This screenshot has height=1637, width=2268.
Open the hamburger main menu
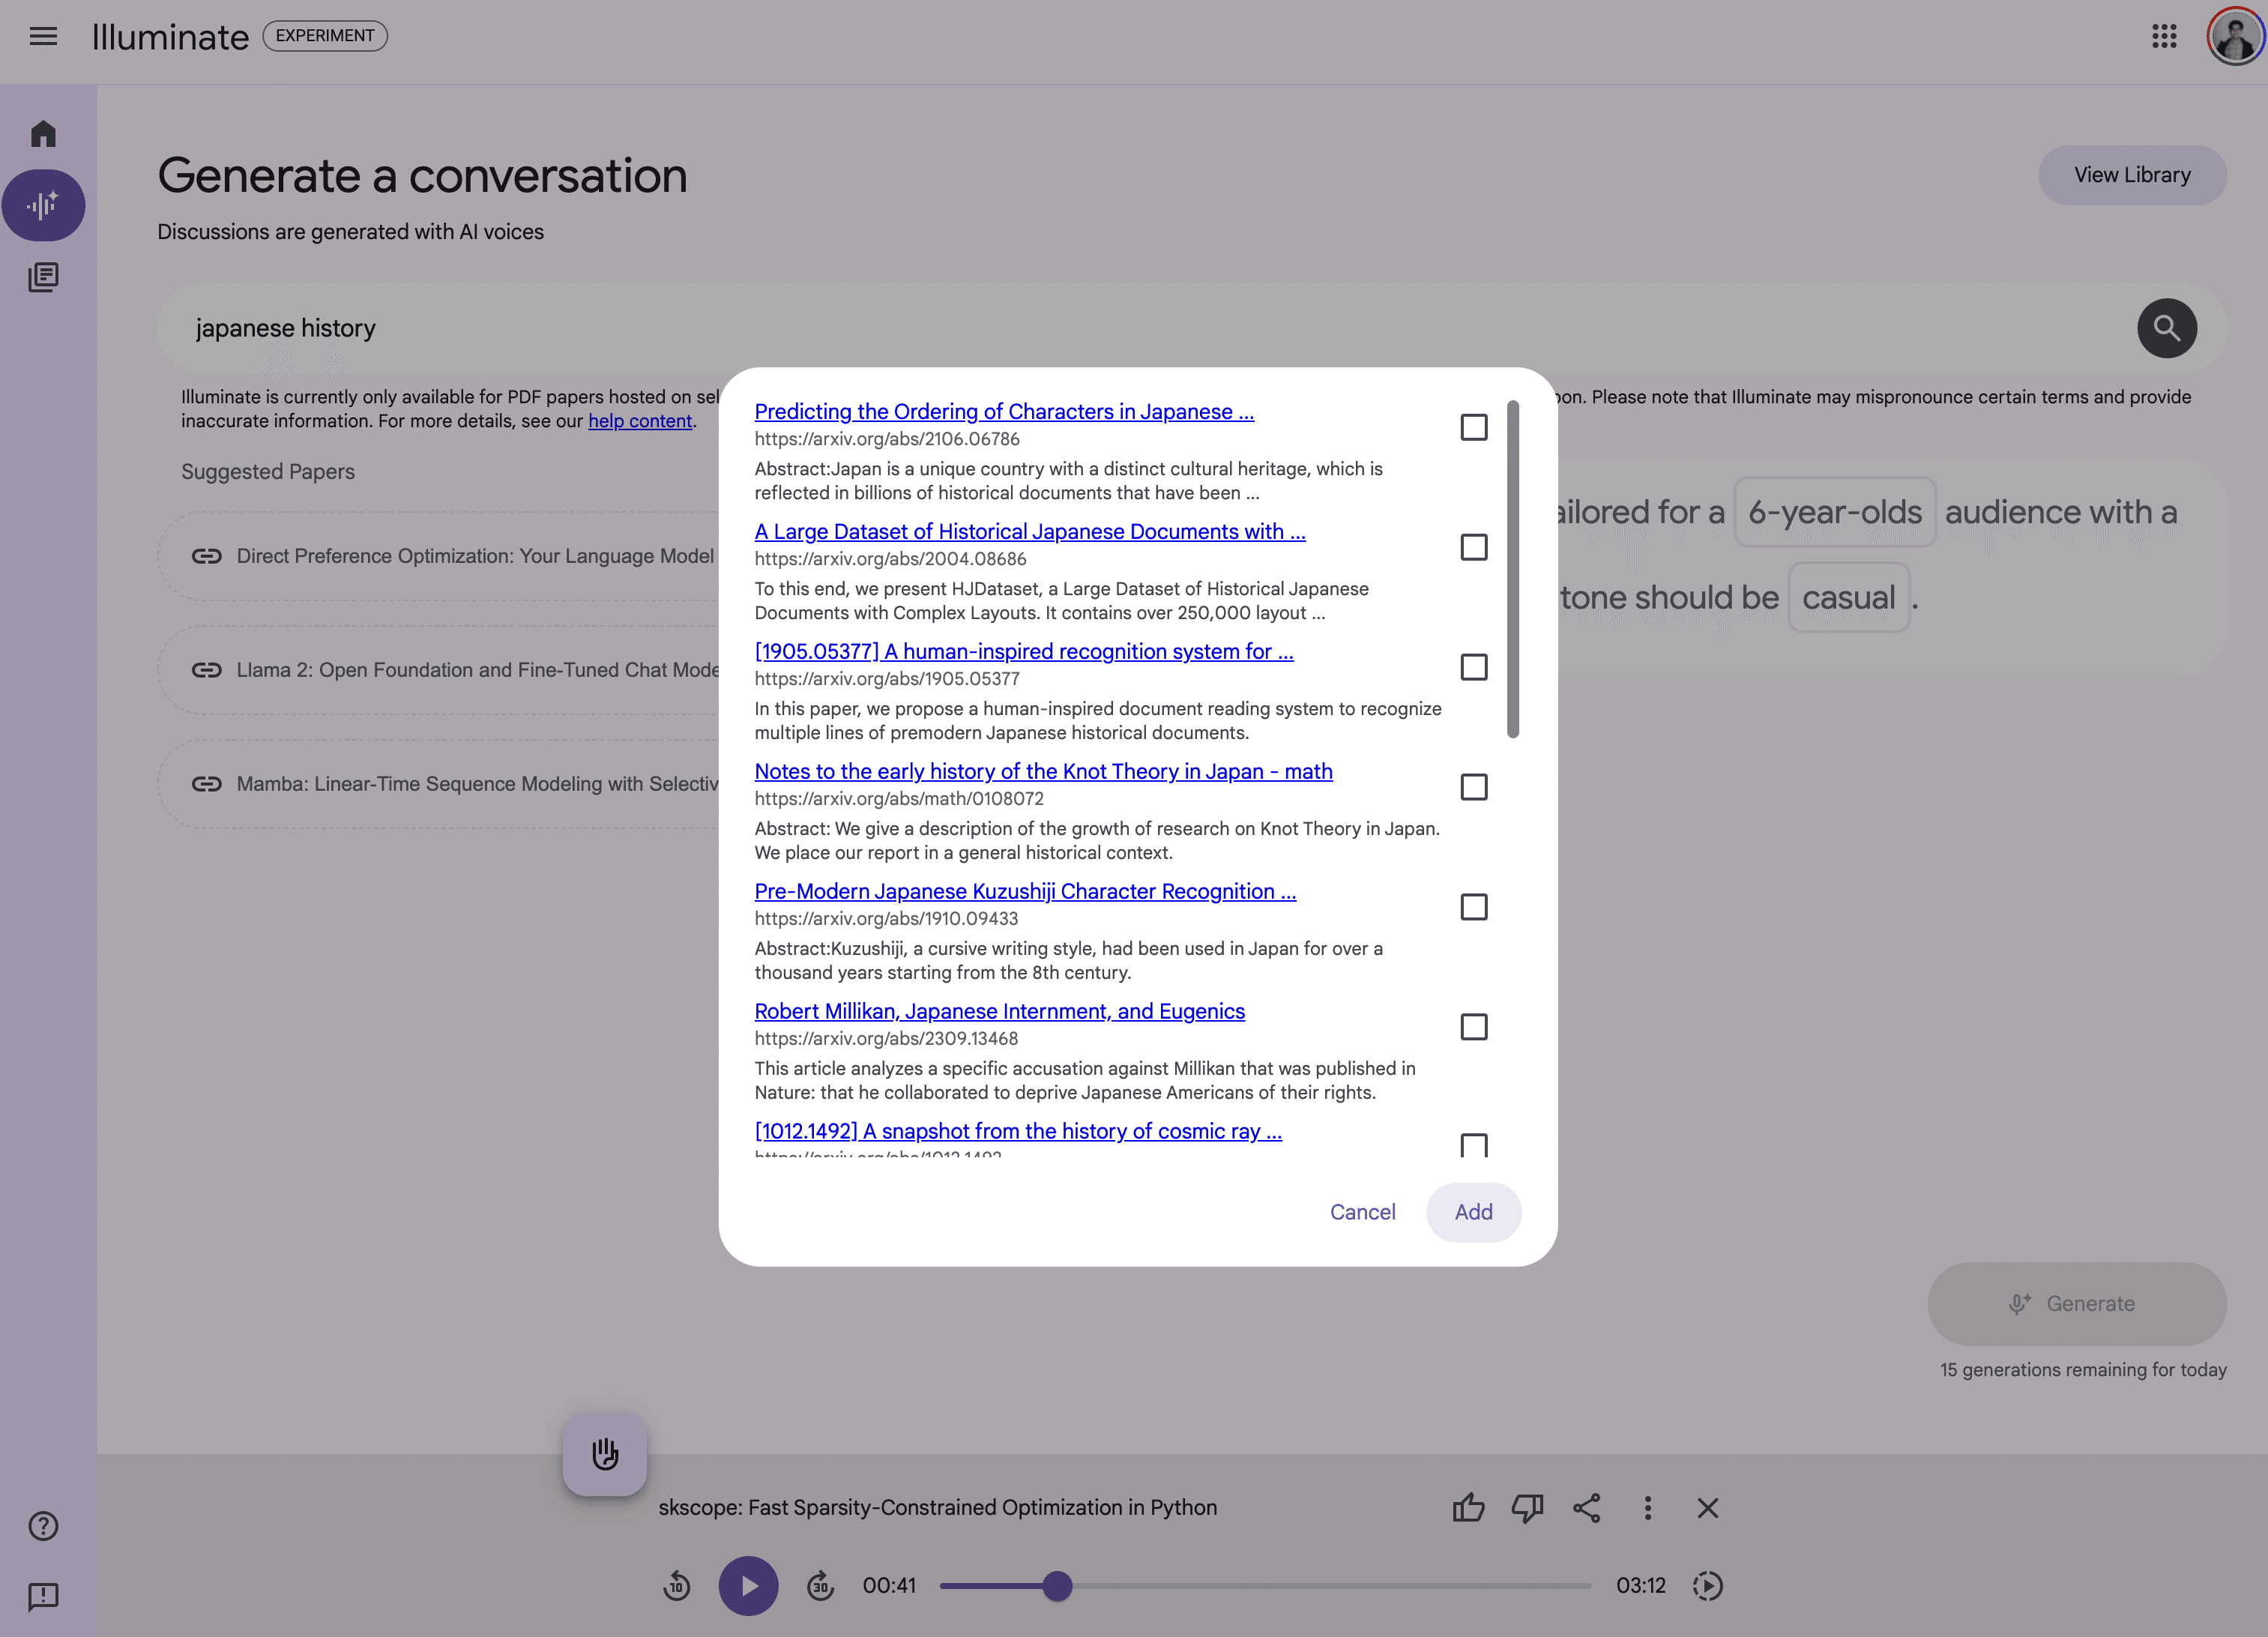(43, 37)
